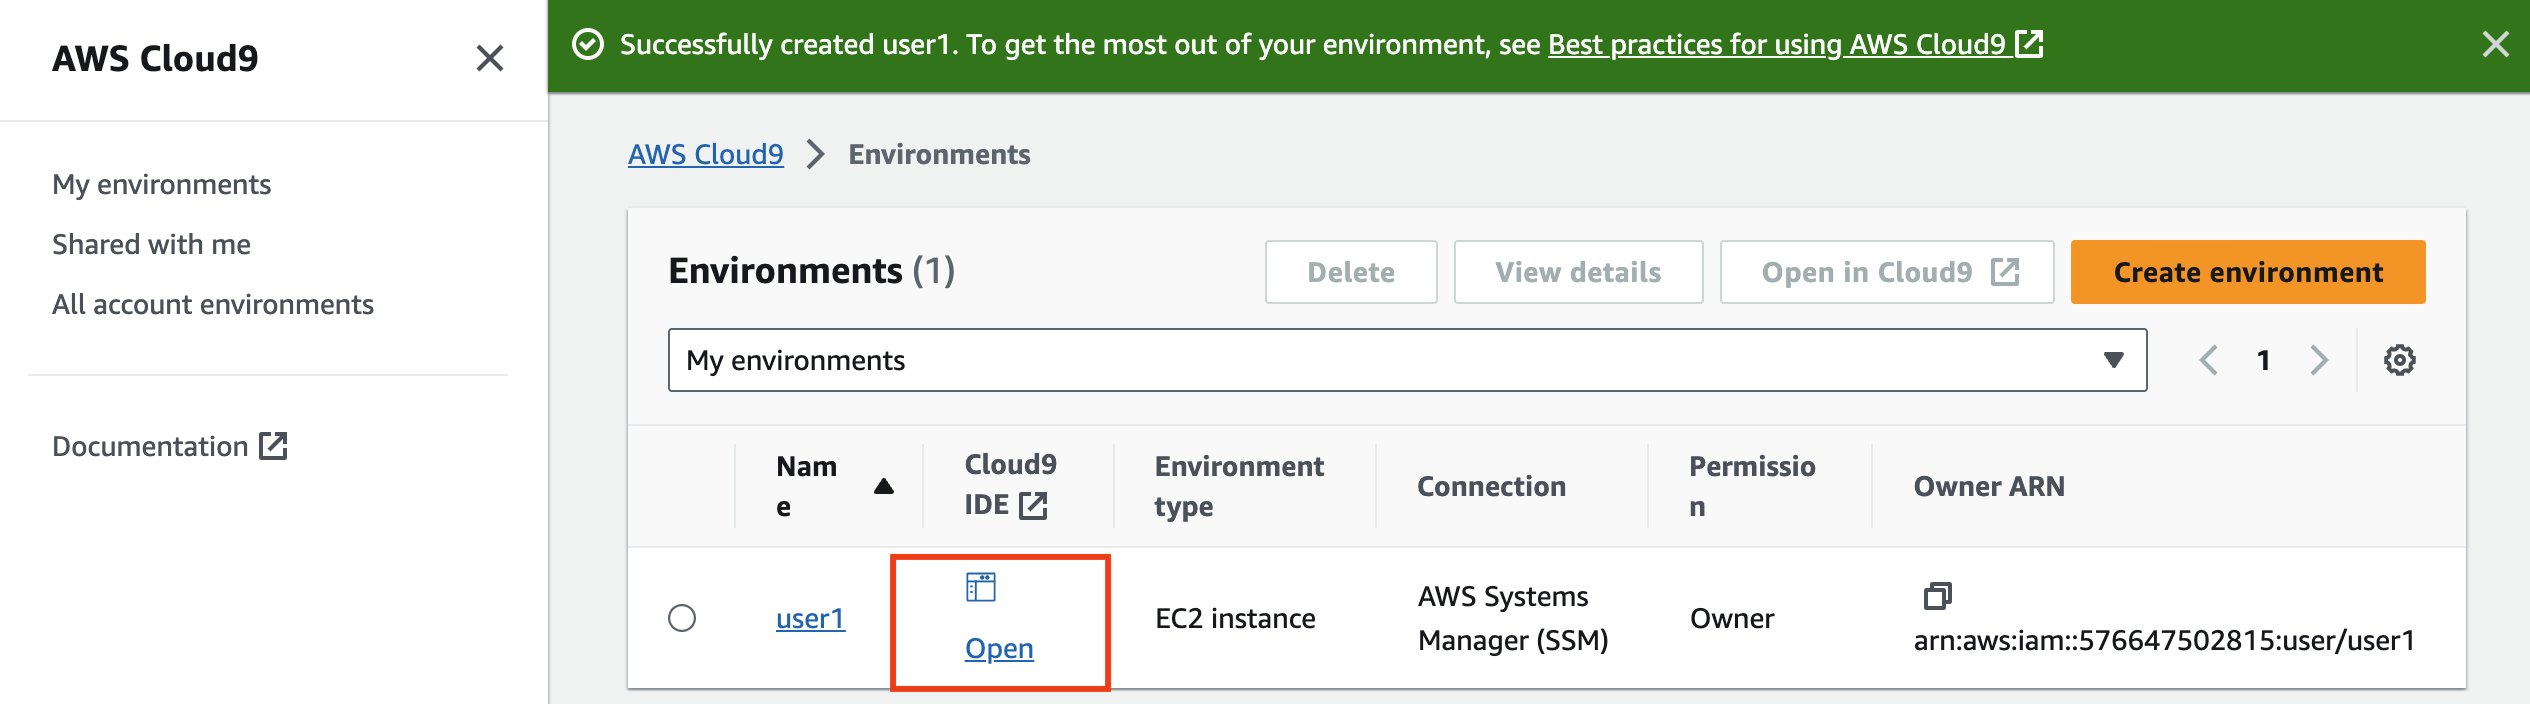Click the Create environment button
This screenshot has width=2530, height=704.
[2247, 272]
